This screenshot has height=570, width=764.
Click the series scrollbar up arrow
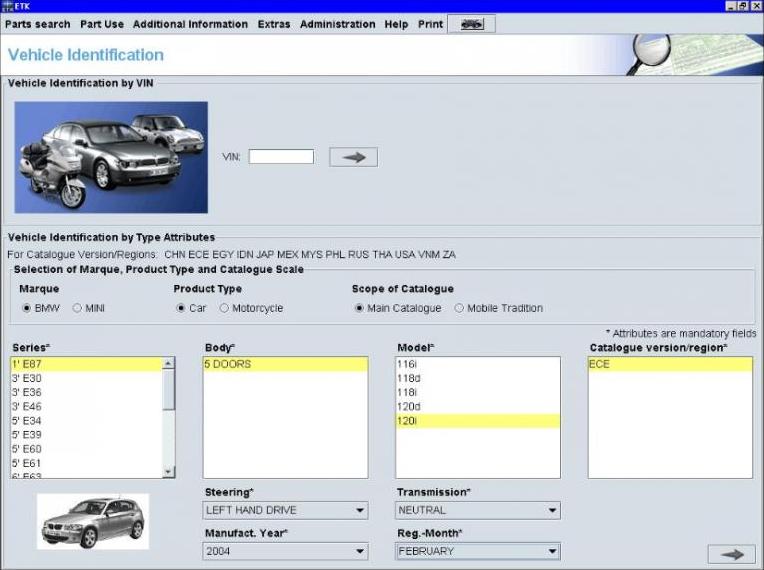(169, 363)
